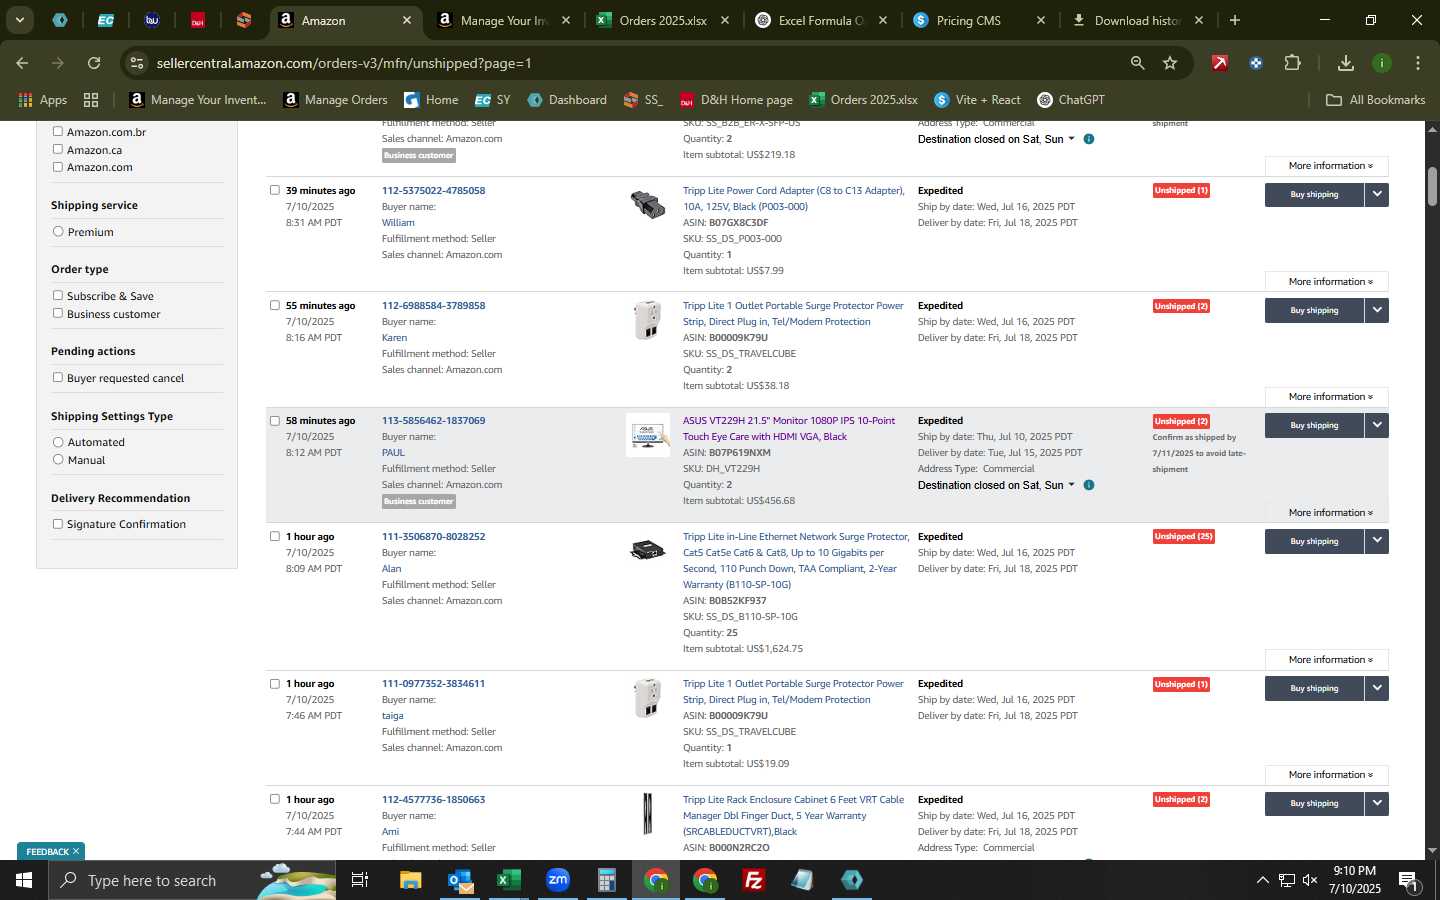
Task: Open order 111-3506870-8028252 link
Action: coord(433,537)
